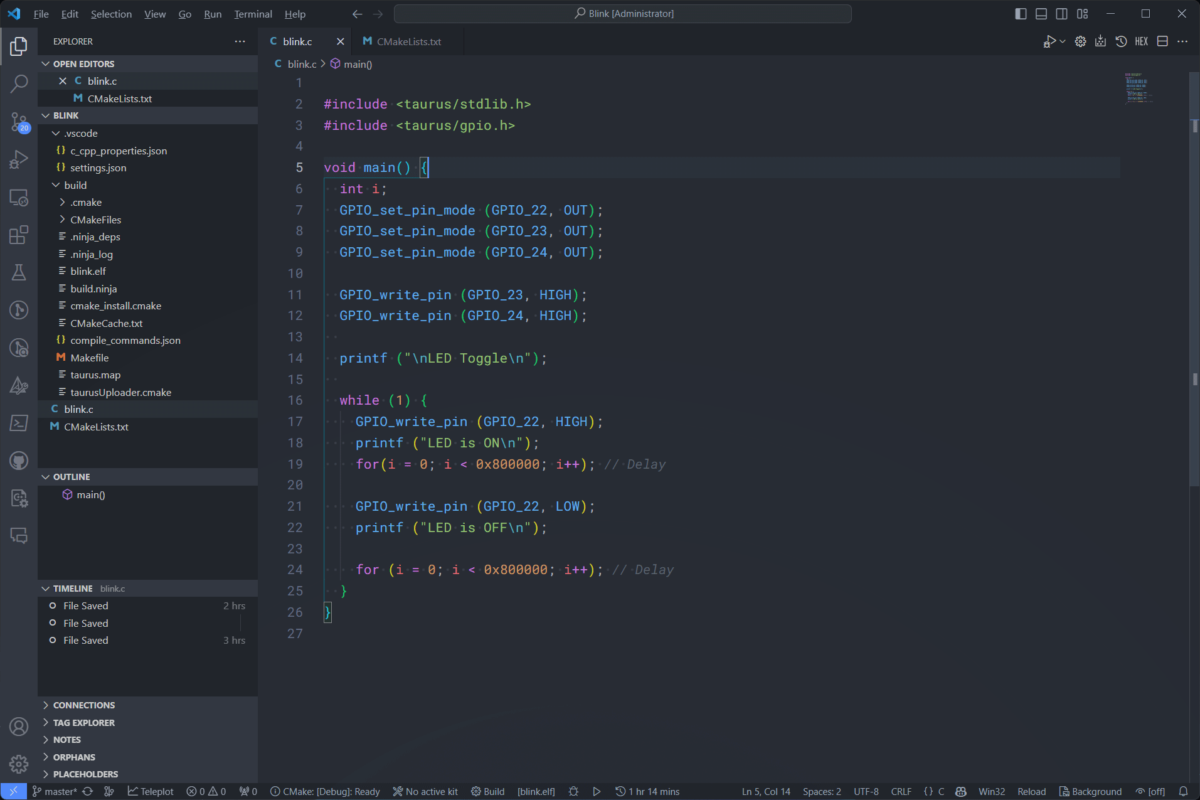Toggle bottom panel visibility
Viewport: 1200px width, 800px height.
[1041, 14]
